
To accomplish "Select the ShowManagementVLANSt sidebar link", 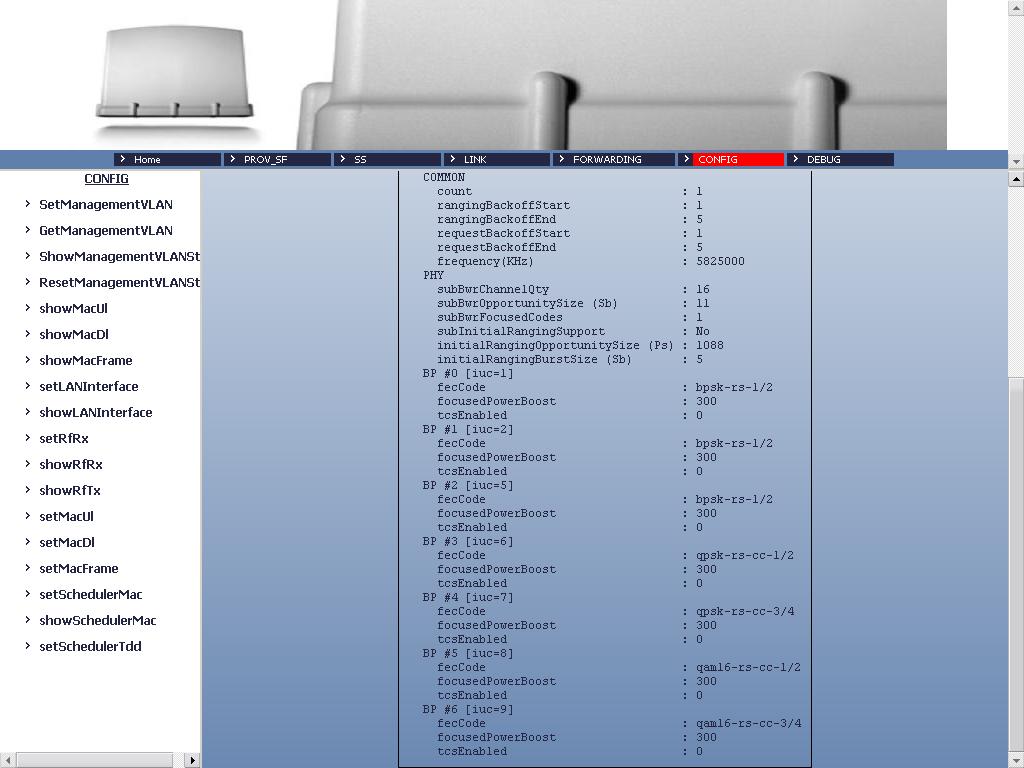I will point(120,257).
